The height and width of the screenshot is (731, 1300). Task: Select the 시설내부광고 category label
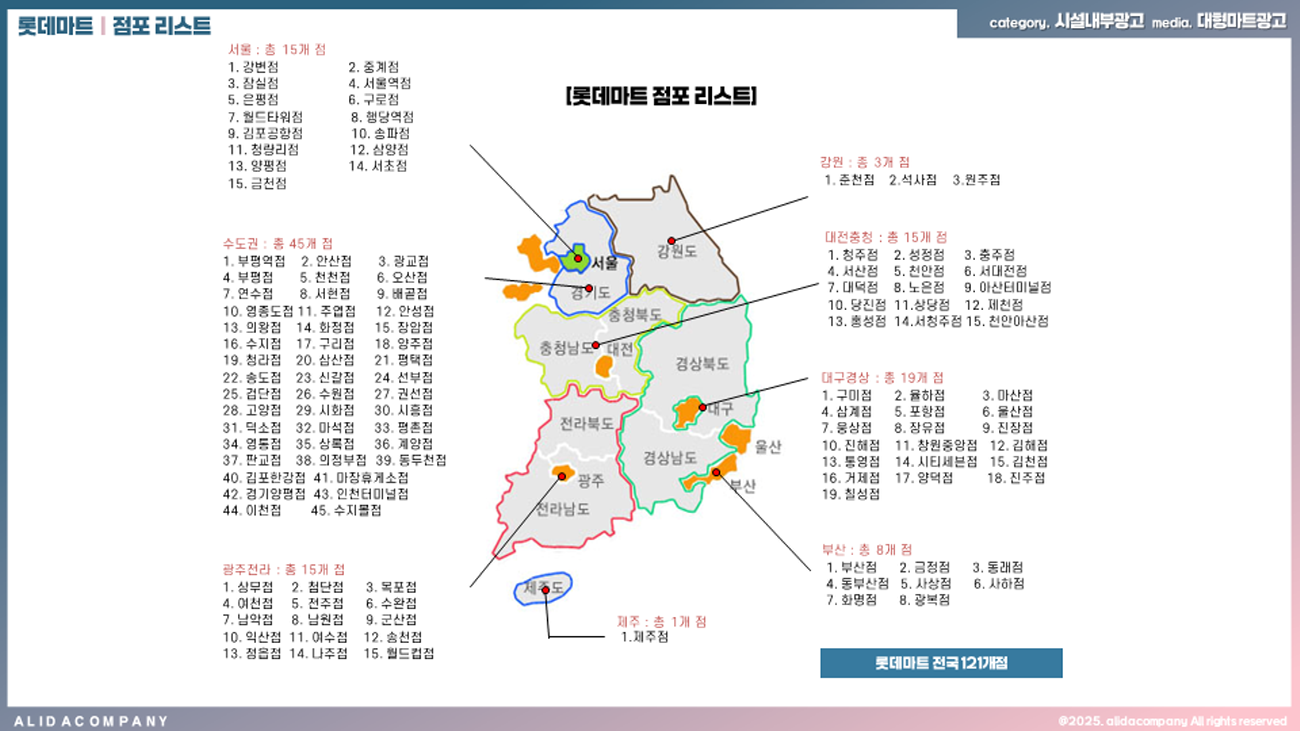pos(1099,22)
